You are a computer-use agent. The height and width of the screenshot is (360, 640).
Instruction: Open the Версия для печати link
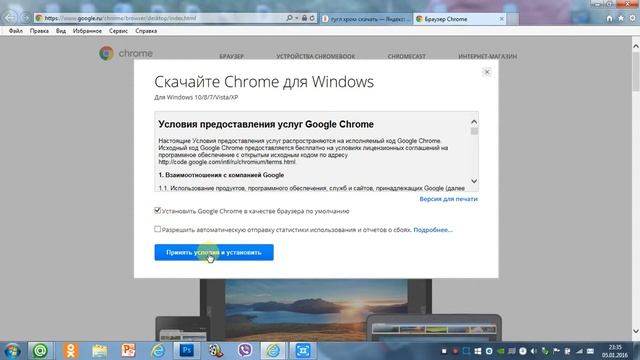(448, 199)
